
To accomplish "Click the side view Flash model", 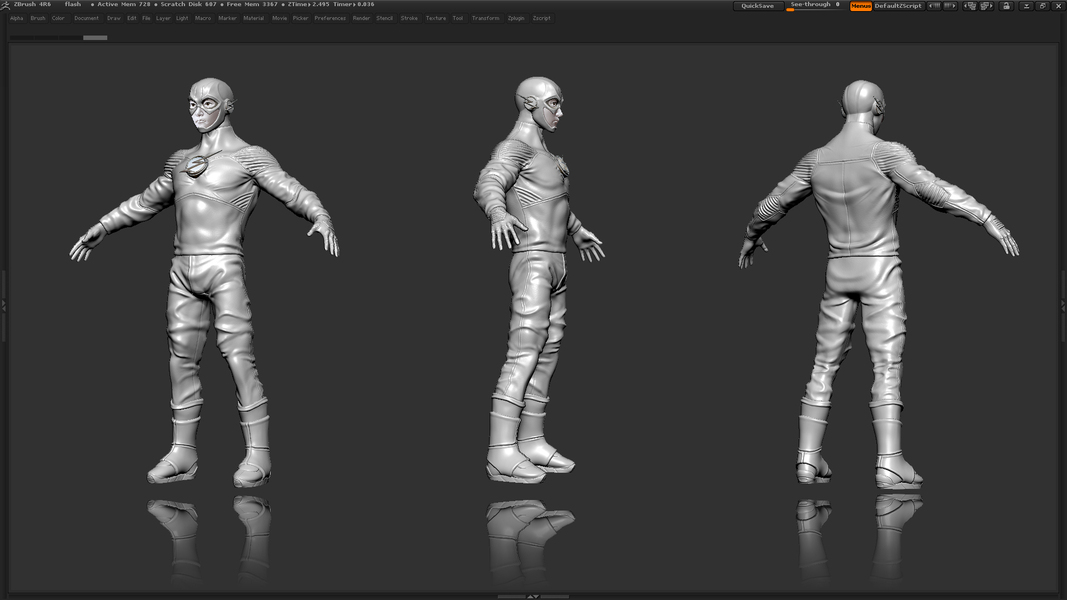I will [x=538, y=279].
